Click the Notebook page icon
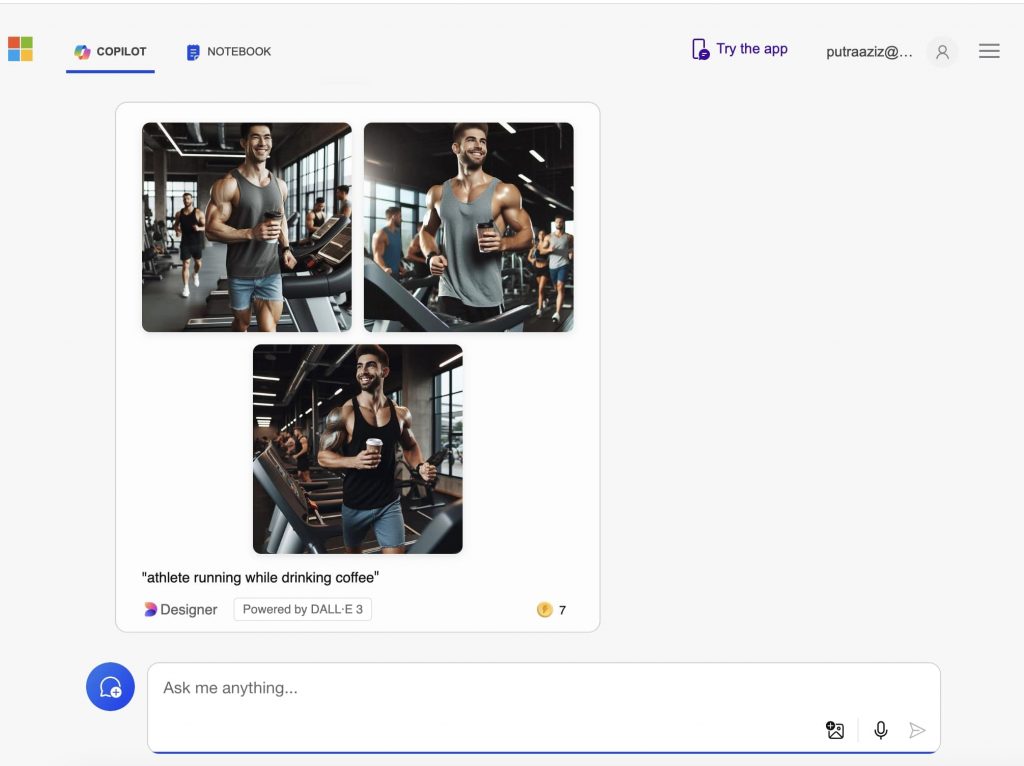The width and height of the screenshot is (1024, 766). tap(193, 52)
